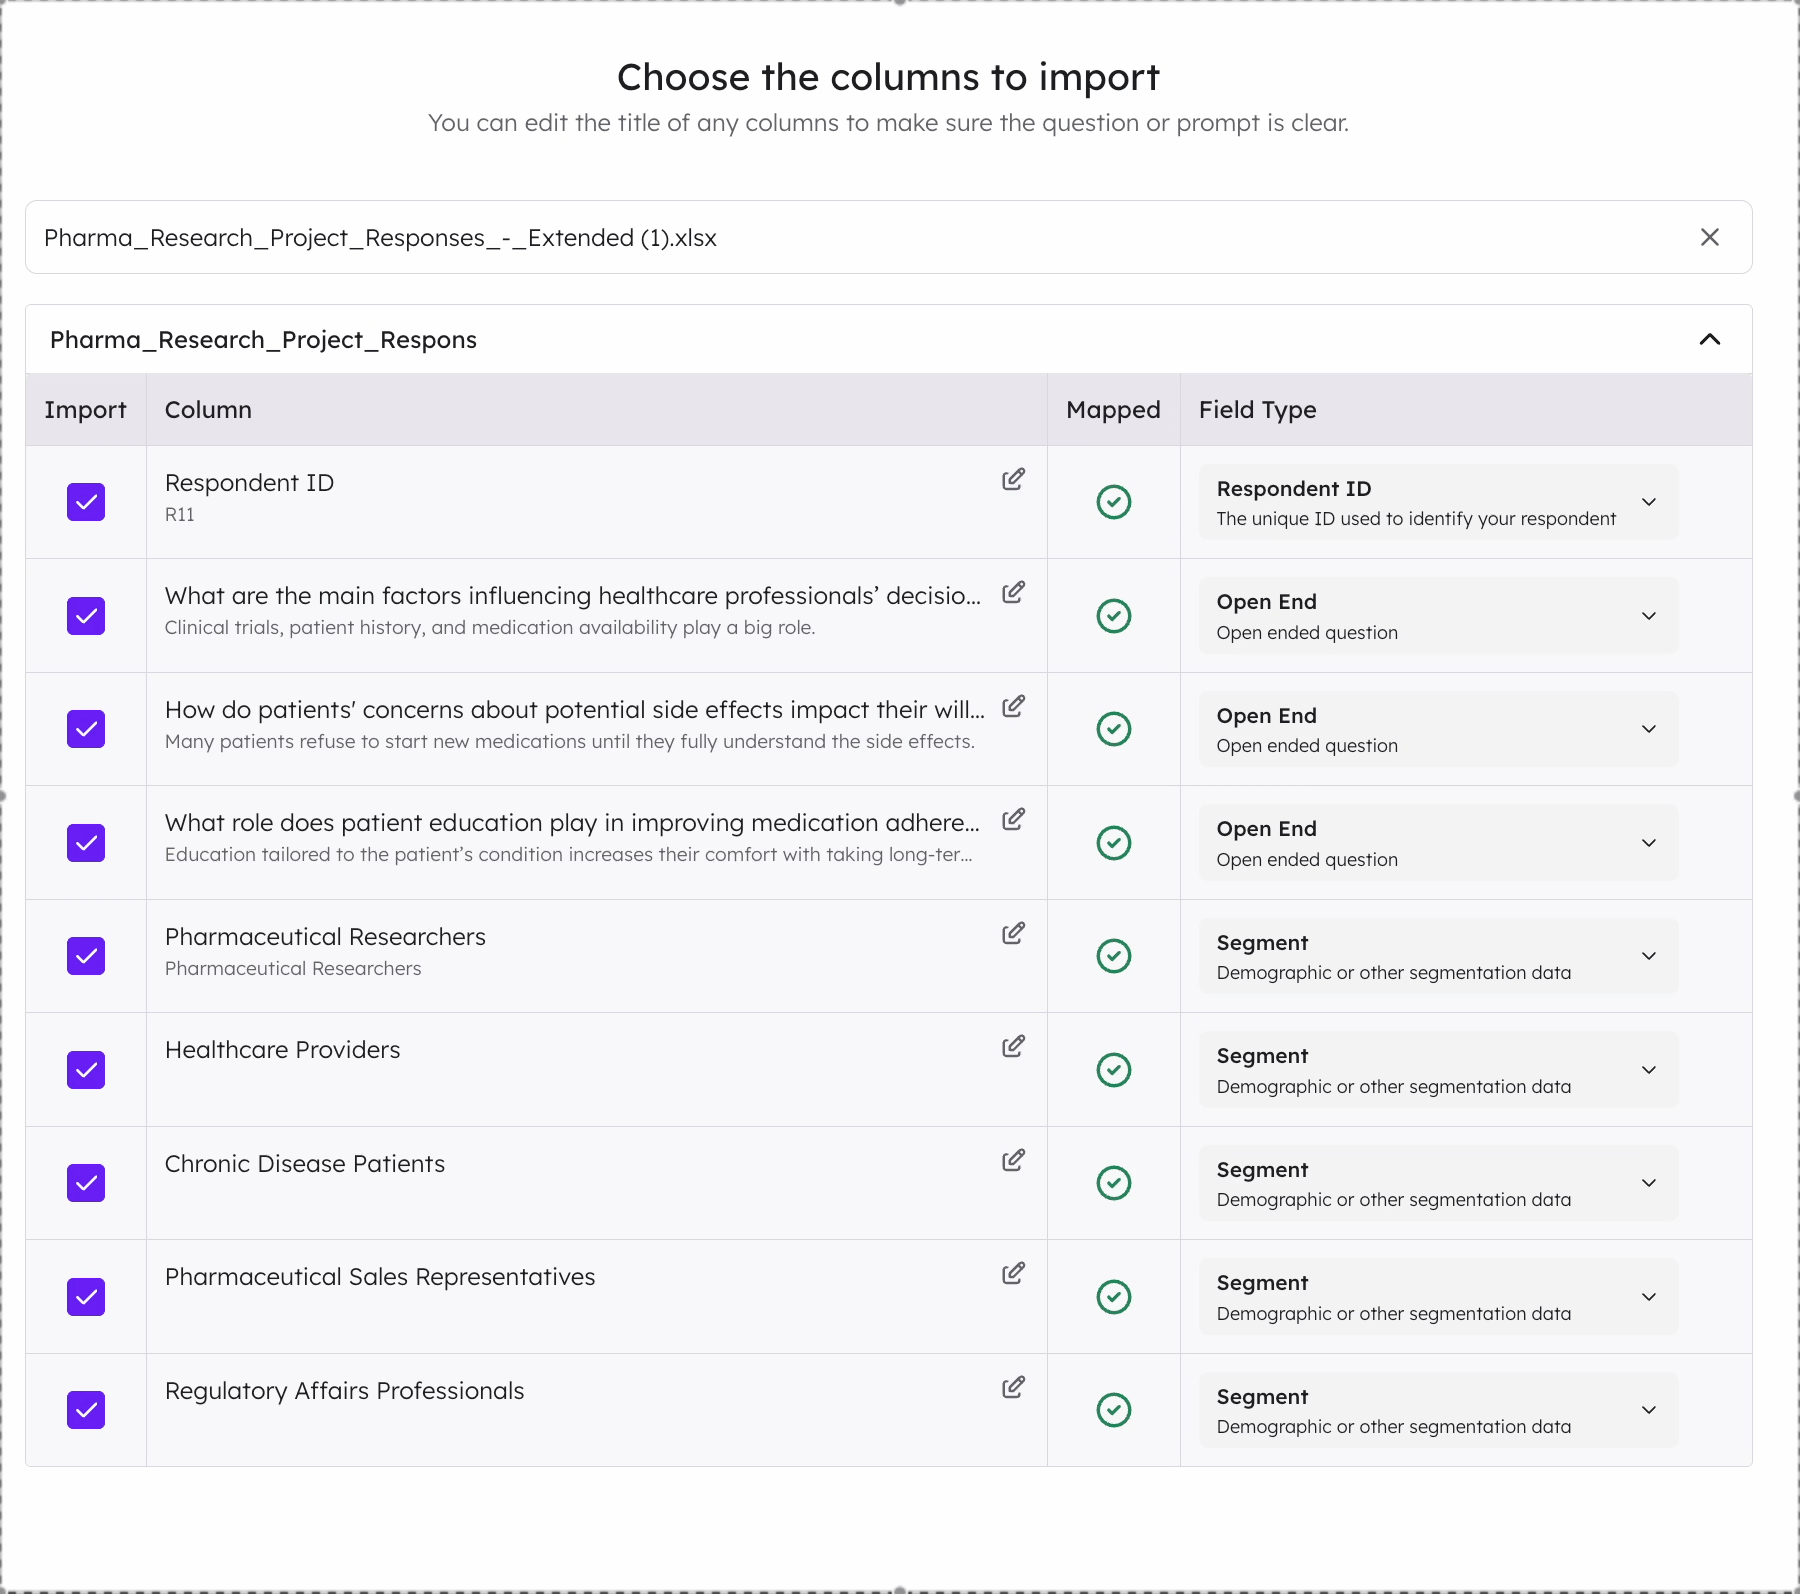
Task: Edit Pharmaceutical Sales Representatives column title
Action: [x=1013, y=1274]
